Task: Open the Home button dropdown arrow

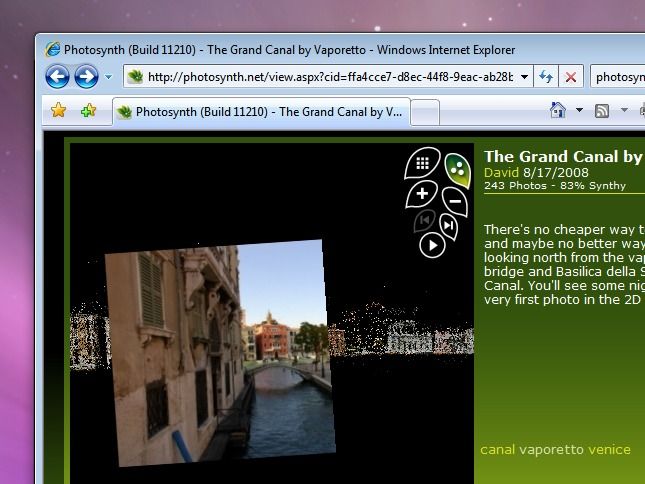Action: pyautogui.click(x=577, y=111)
